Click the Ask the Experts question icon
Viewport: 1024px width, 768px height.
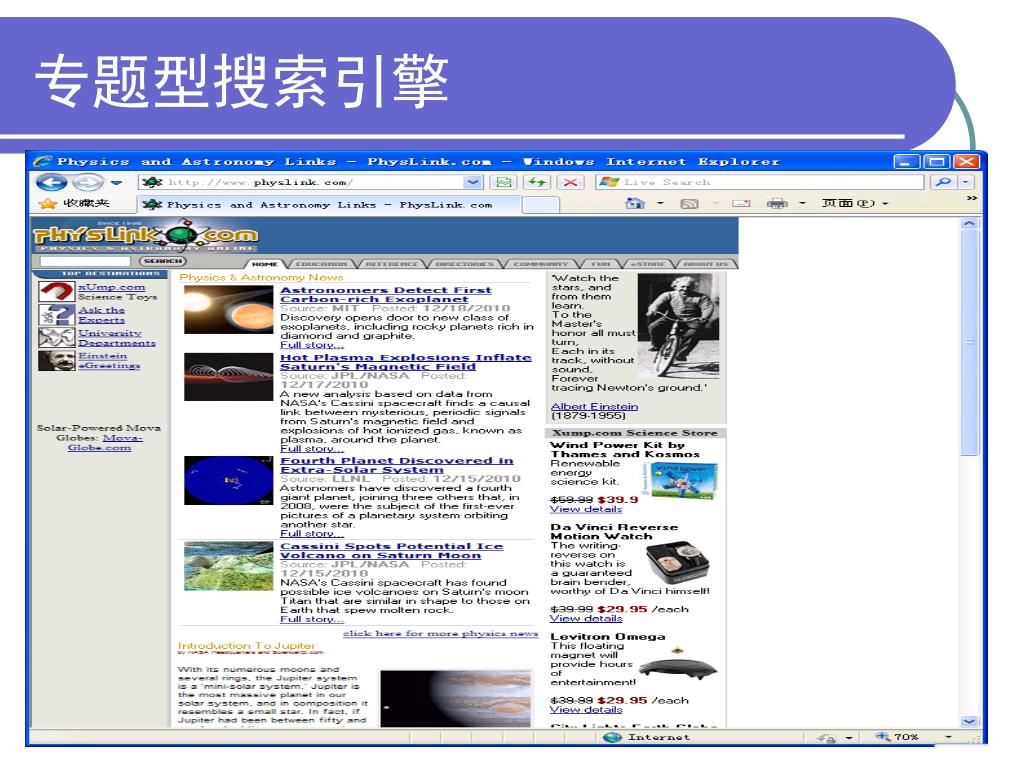tap(56, 315)
